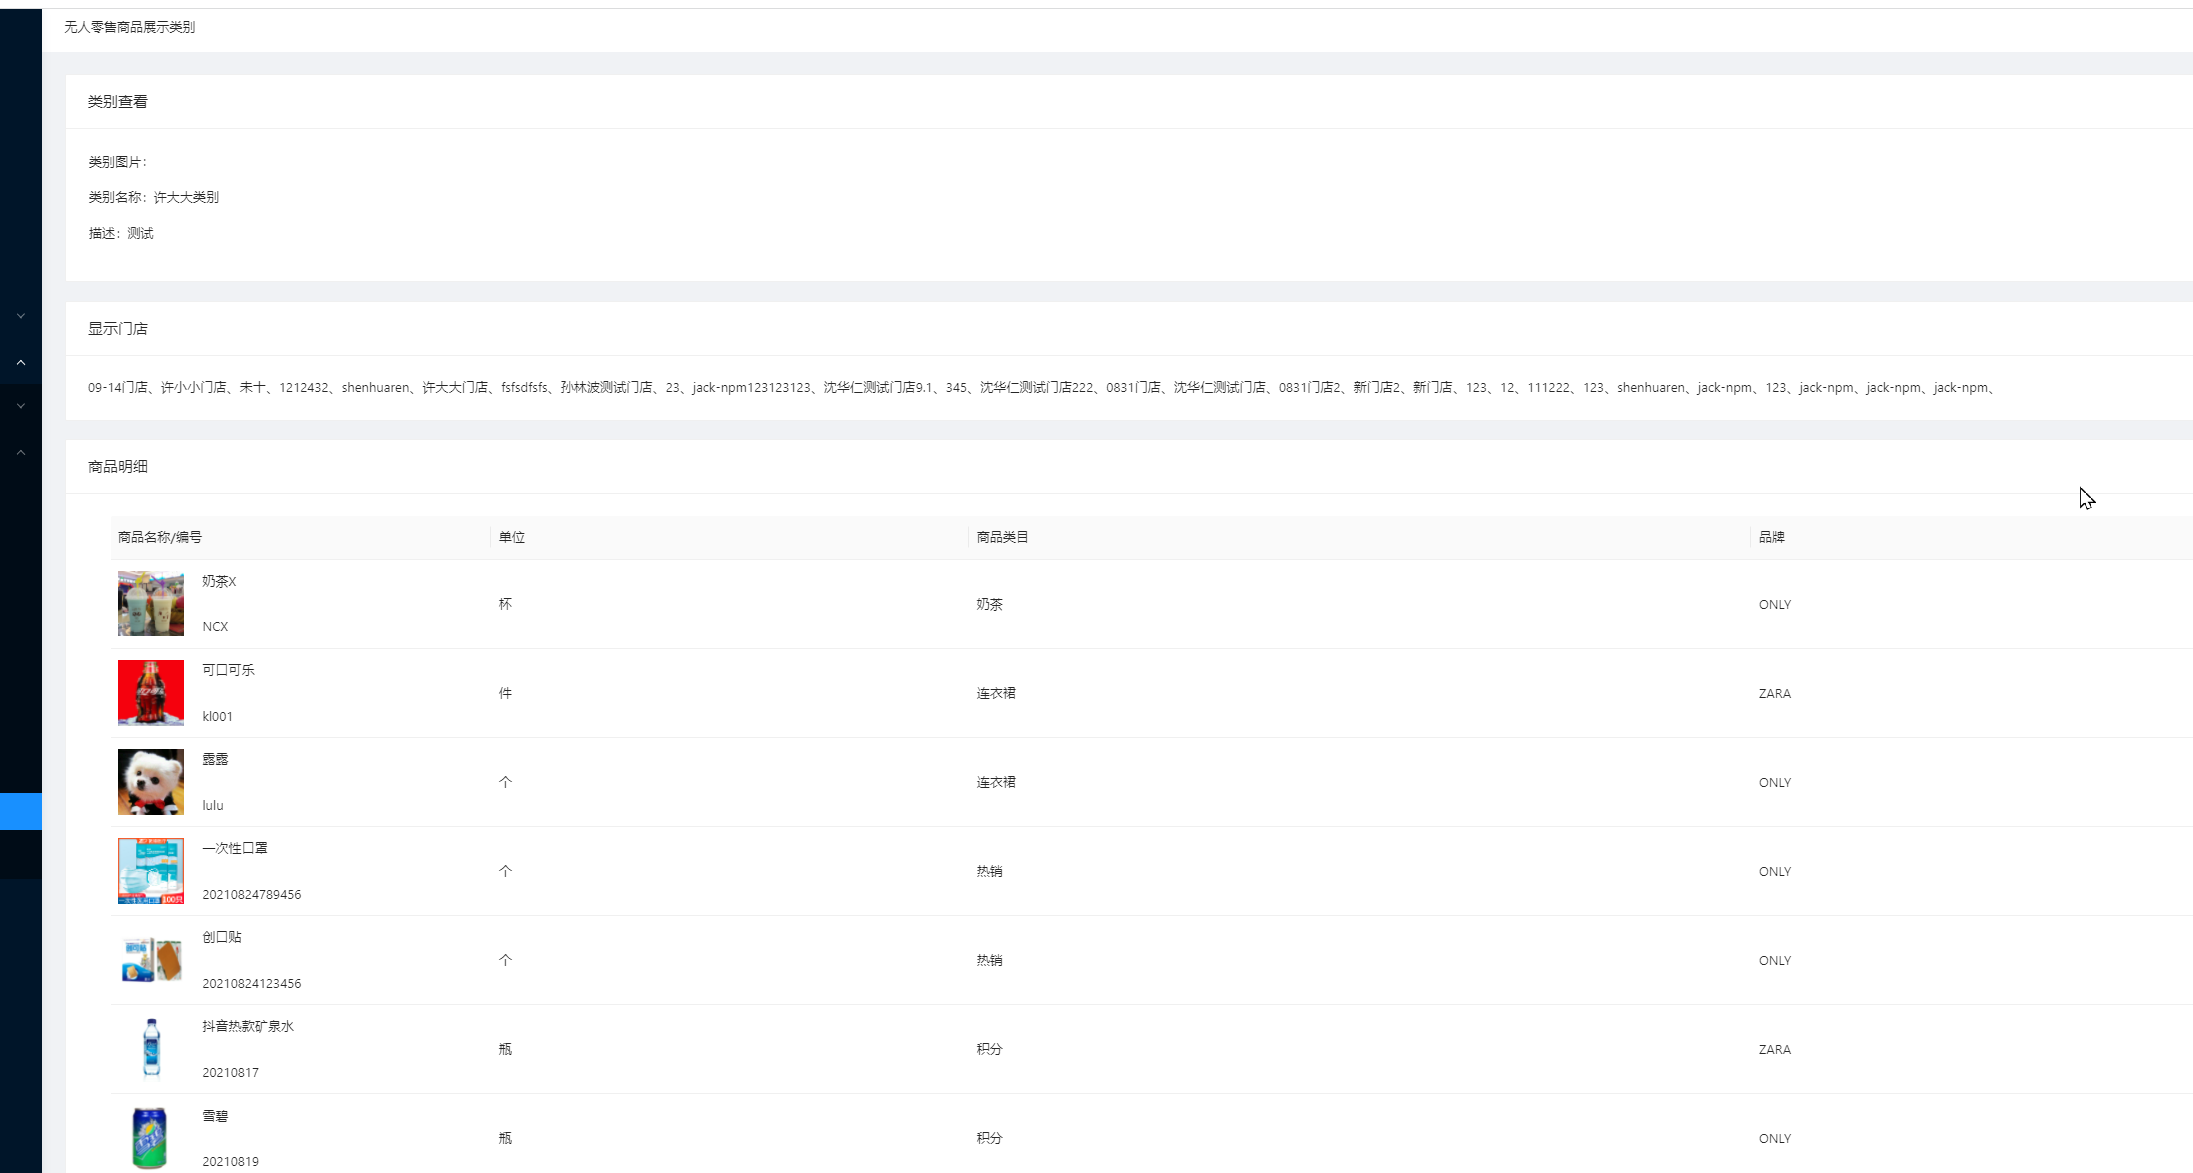The width and height of the screenshot is (2193, 1173).
Task: Click the 品牌 column header
Action: [x=1772, y=537]
